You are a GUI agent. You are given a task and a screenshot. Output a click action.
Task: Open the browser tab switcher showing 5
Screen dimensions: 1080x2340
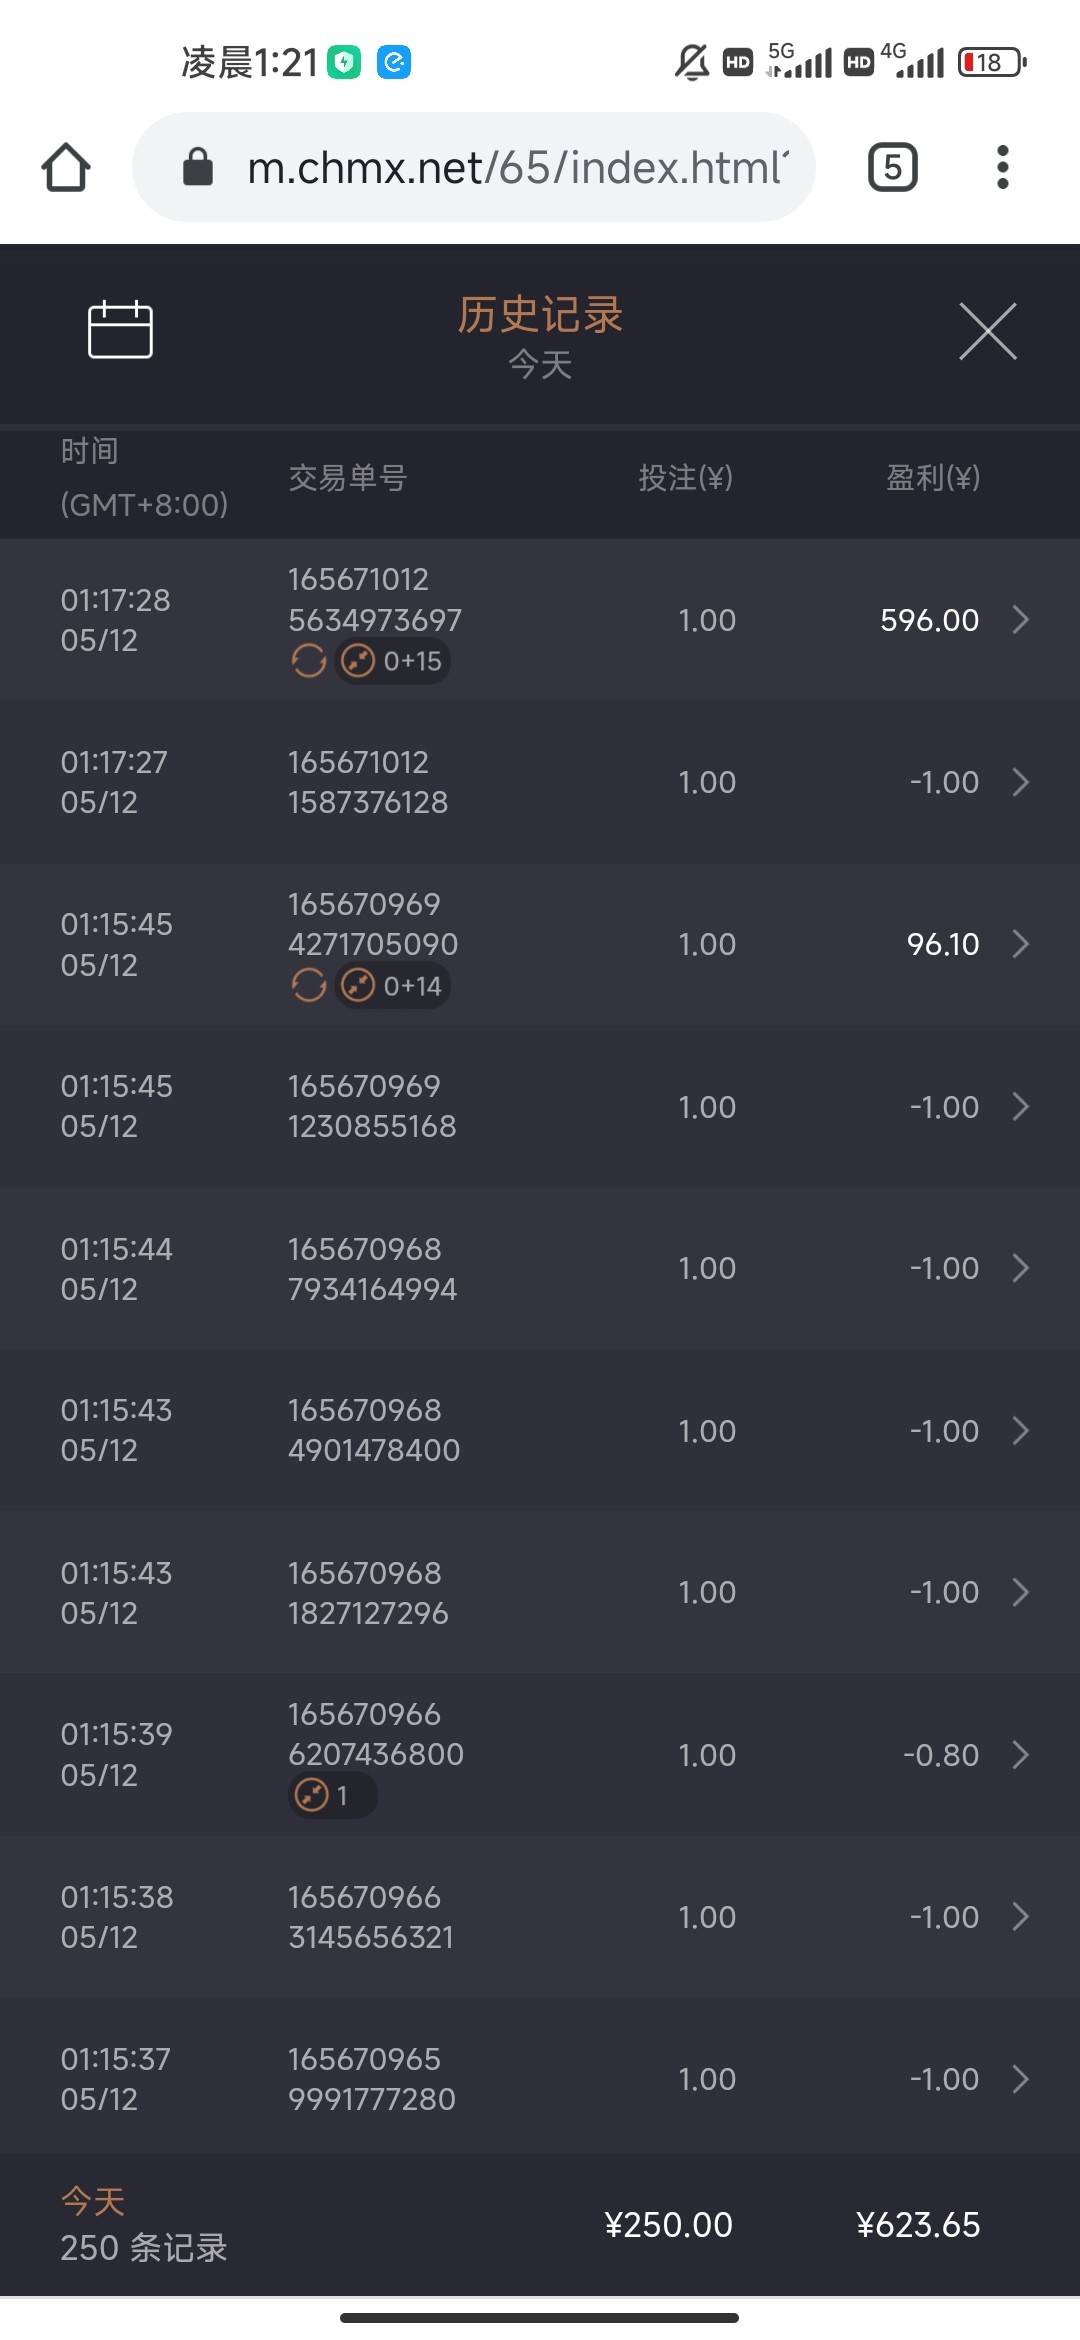click(892, 167)
